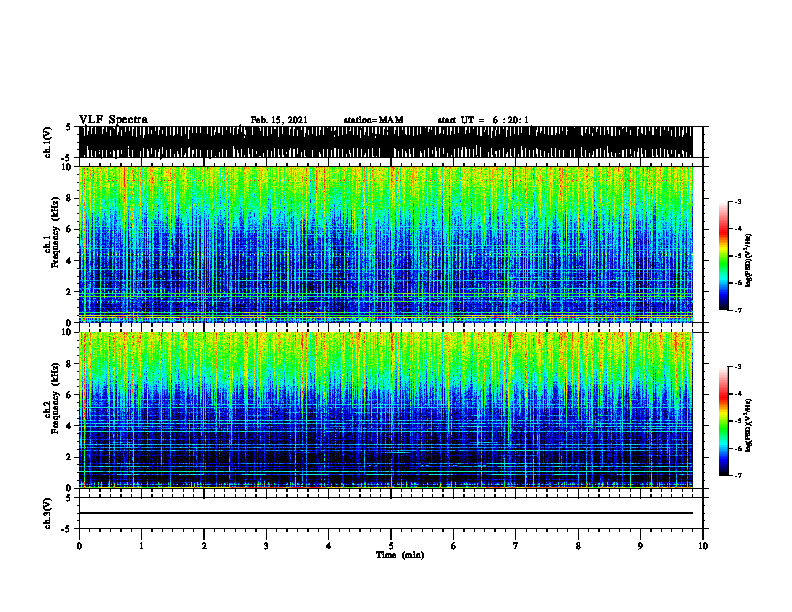Click ch.2 frequency tick label '2'
Screen dimensions: 792x612
pos(69,457)
